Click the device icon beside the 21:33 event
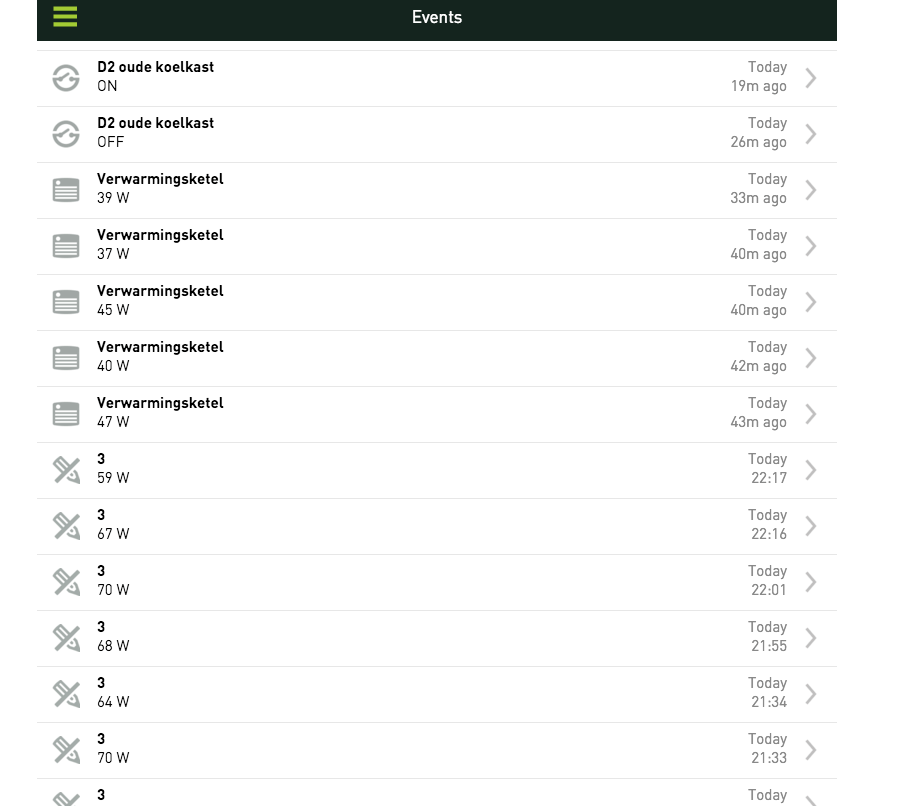The image size is (914, 806). click(66, 750)
